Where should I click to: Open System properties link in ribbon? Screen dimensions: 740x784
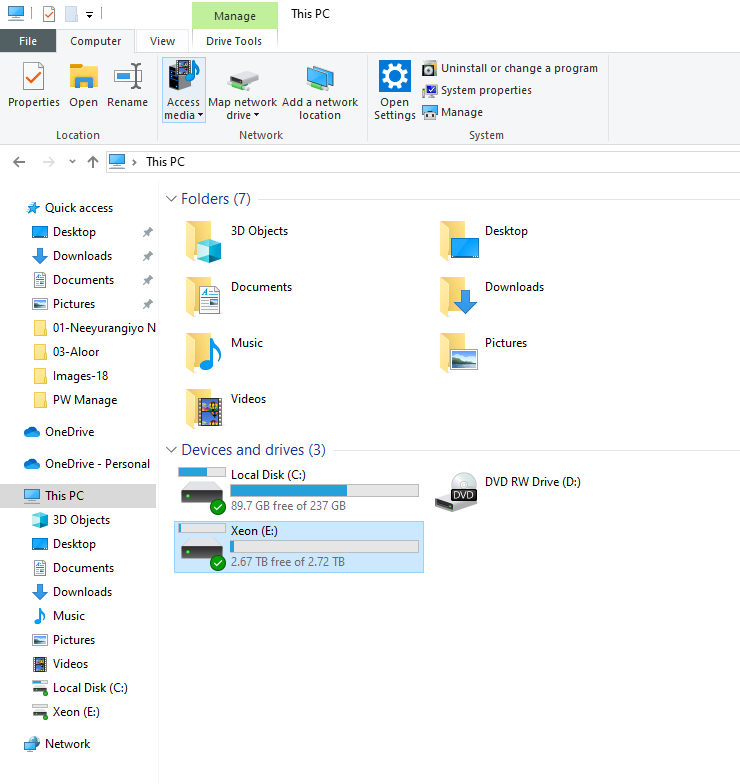click(x=476, y=90)
